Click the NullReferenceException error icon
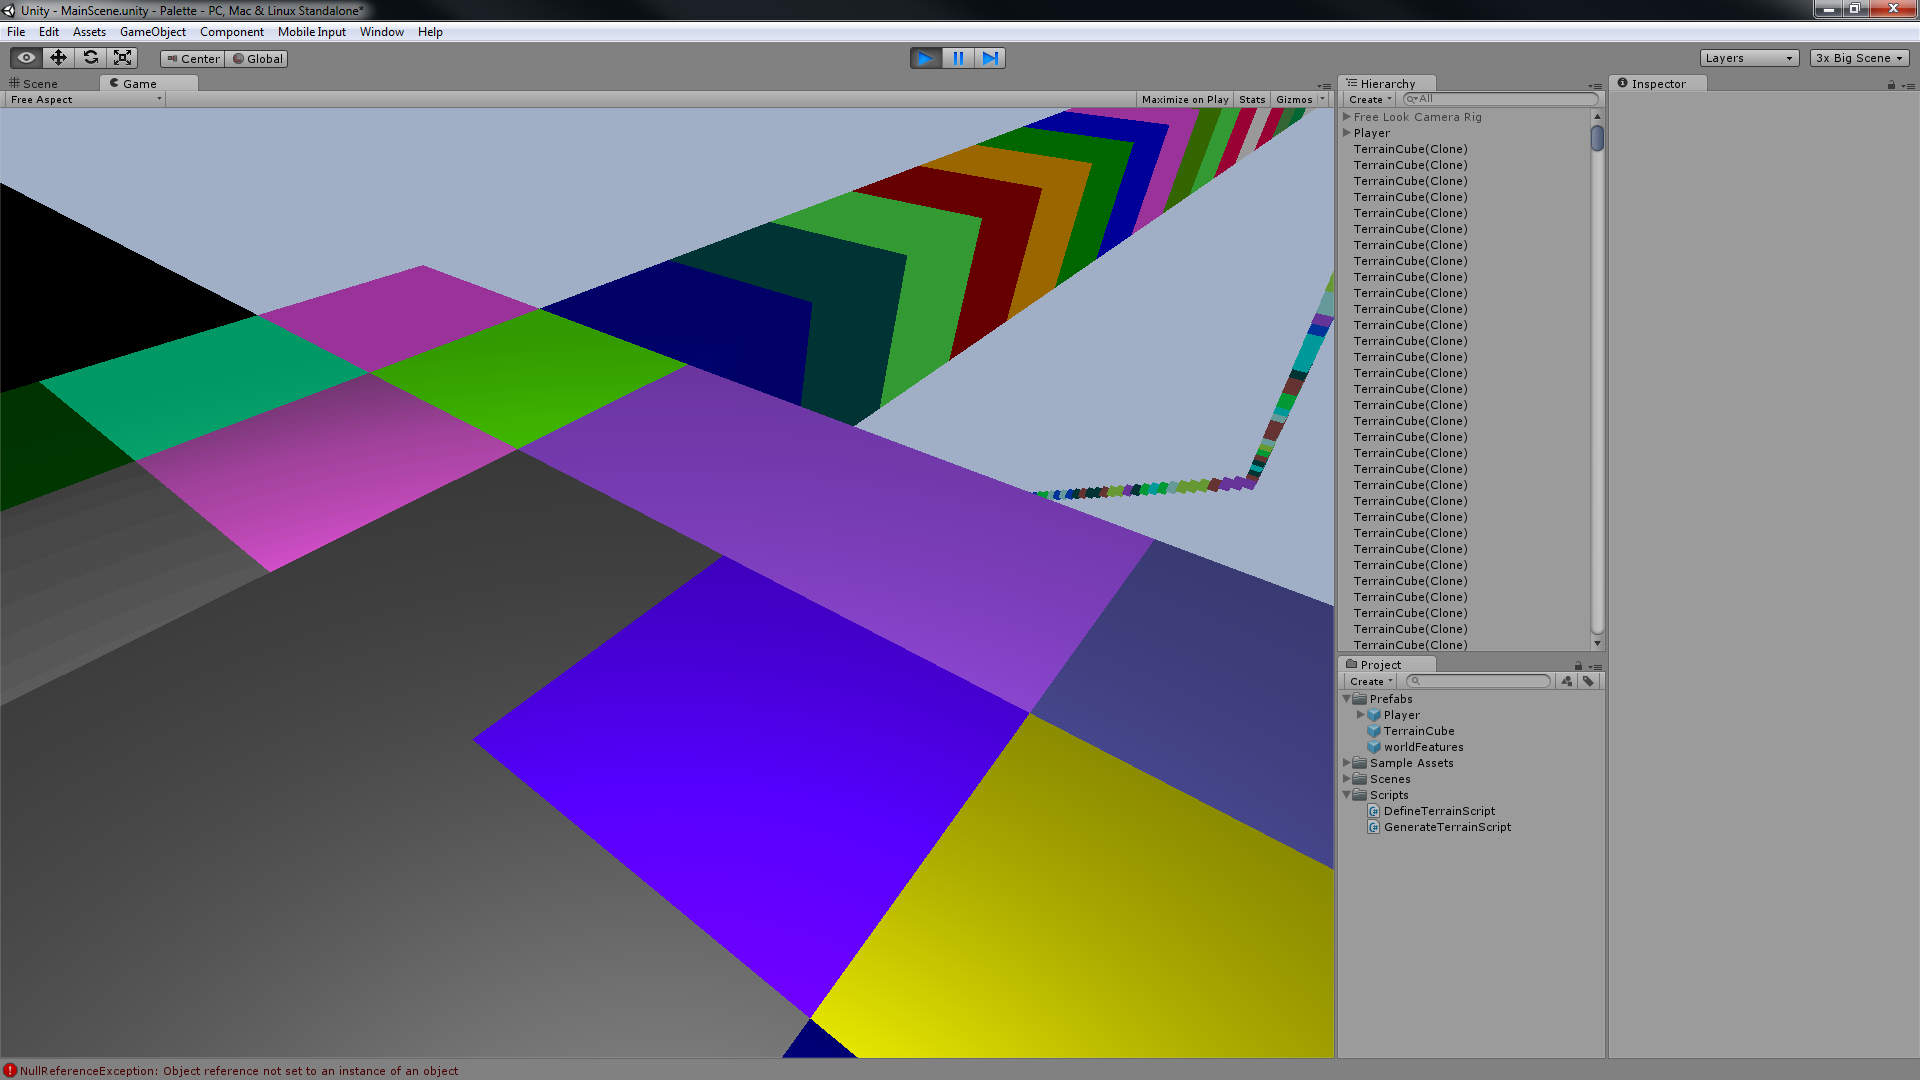This screenshot has height=1080, width=1920. pos(10,1070)
